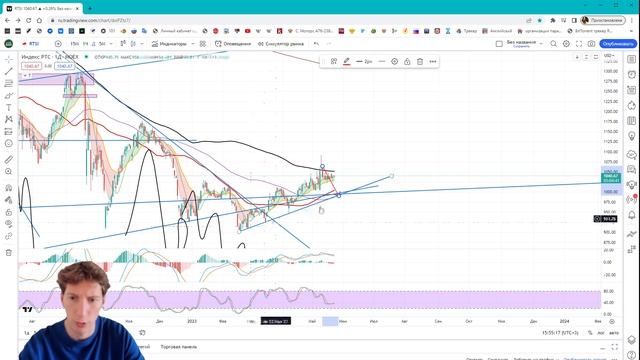Select the ruler measure tool
This screenshot has width=640, height=360.
[8, 160]
